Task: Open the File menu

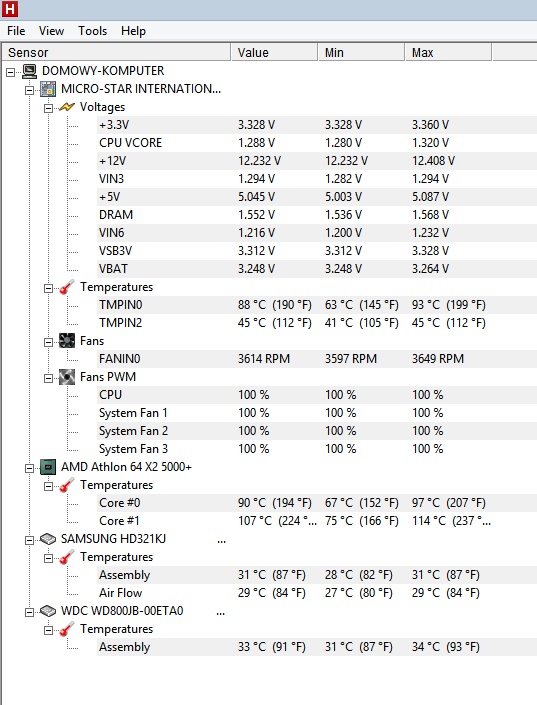Action: pyautogui.click(x=16, y=31)
